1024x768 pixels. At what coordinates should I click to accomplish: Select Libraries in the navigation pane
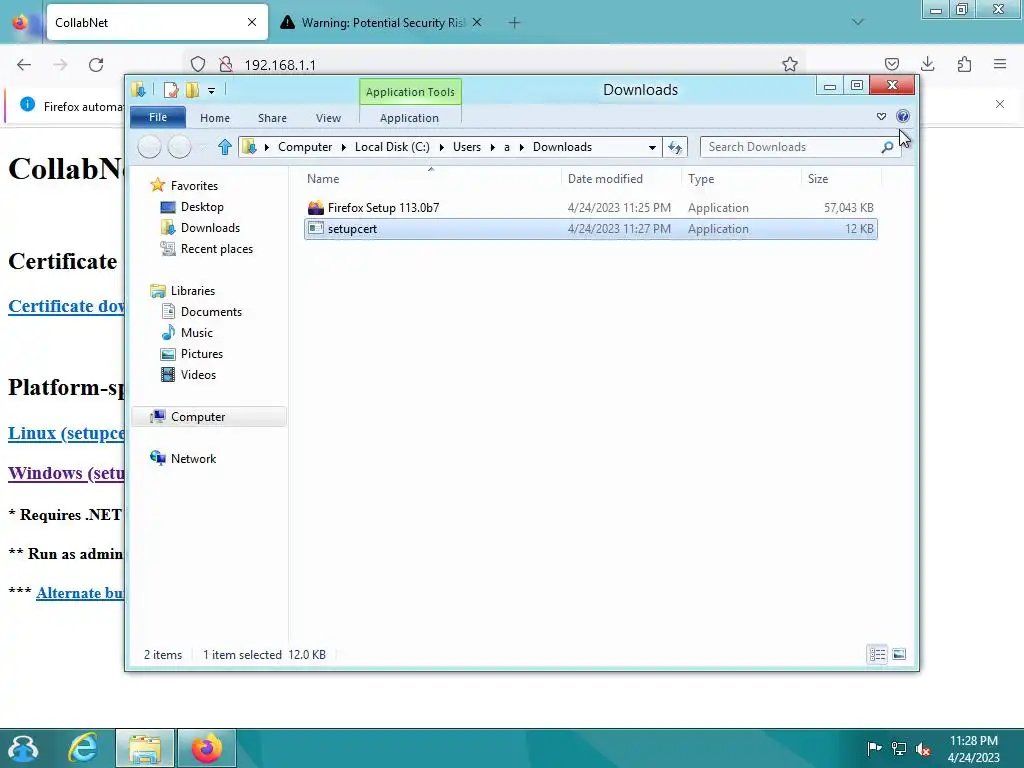coord(193,291)
